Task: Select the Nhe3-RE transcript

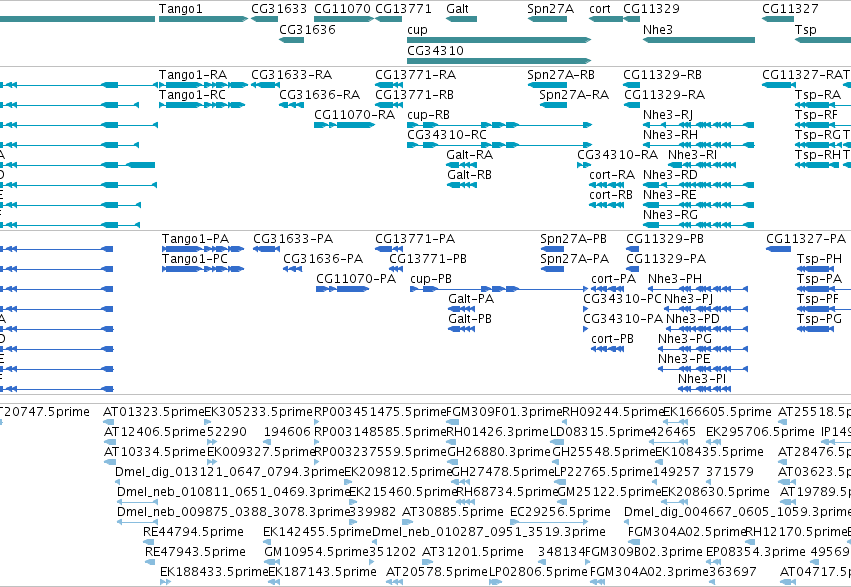Action: [698, 205]
